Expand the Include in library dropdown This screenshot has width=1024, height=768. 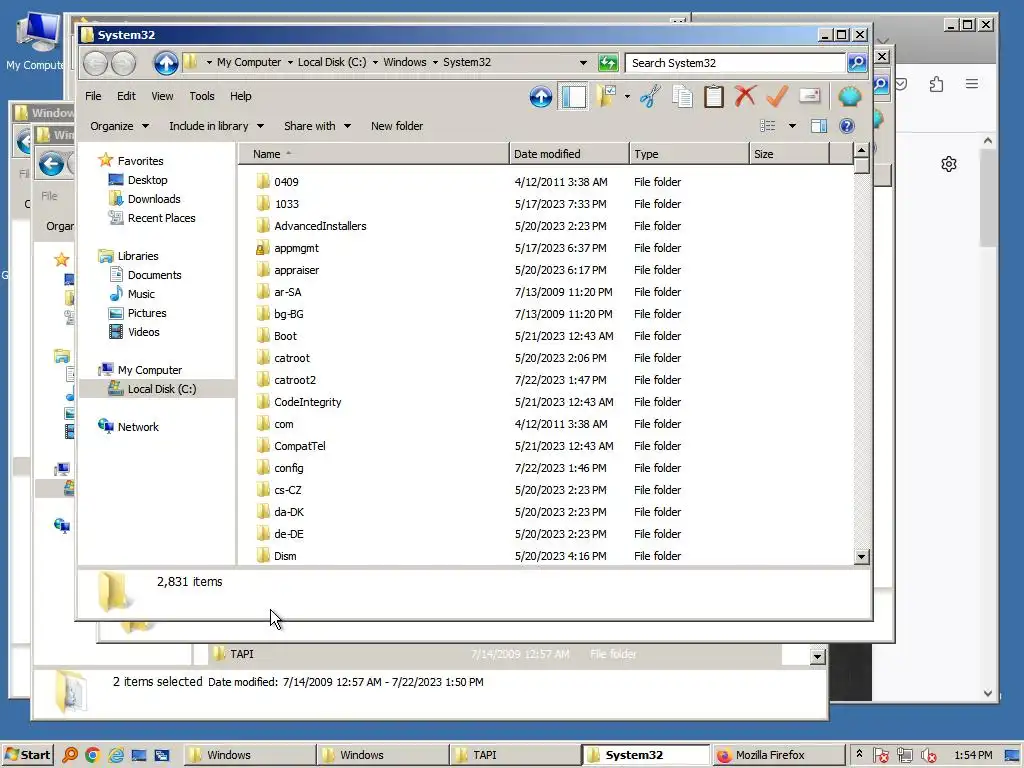216,126
